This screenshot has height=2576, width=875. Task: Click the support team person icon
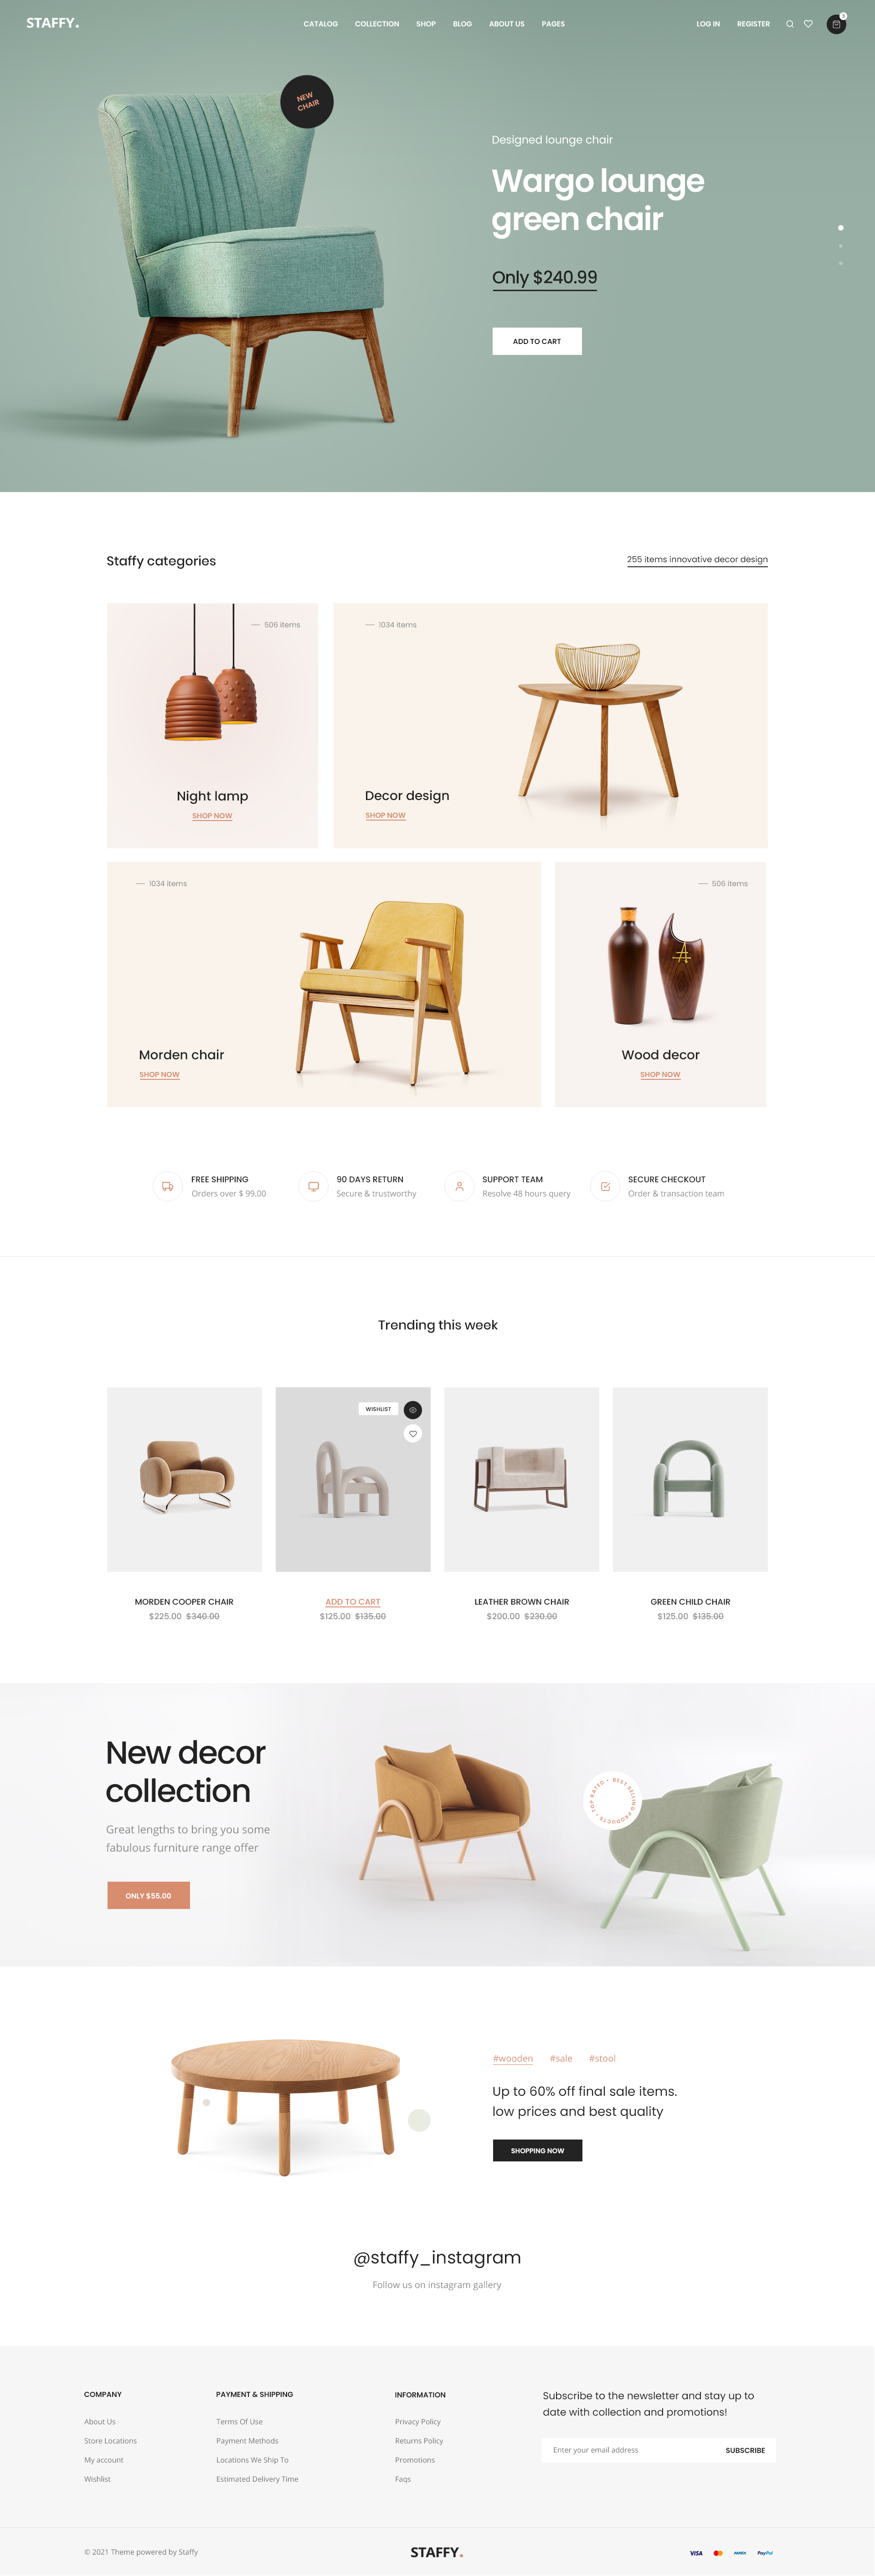[459, 1186]
